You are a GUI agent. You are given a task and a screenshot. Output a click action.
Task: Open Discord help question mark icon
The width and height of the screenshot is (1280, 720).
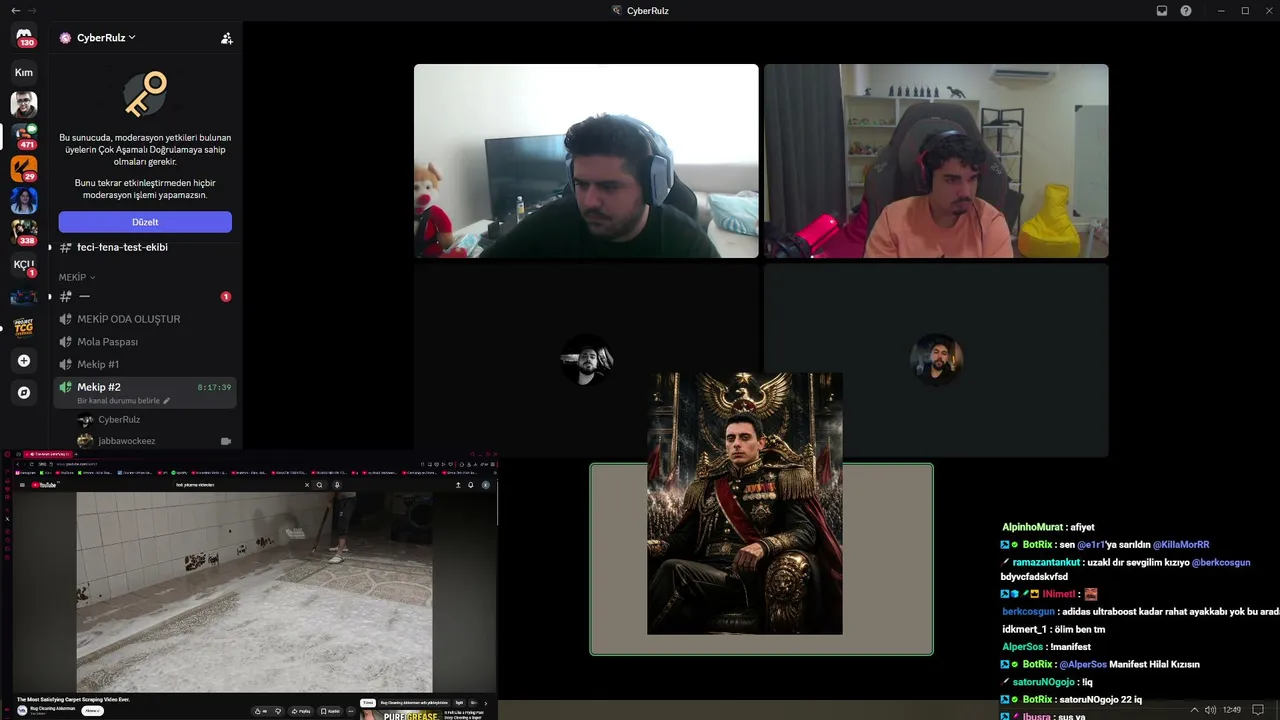pos(1186,11)
